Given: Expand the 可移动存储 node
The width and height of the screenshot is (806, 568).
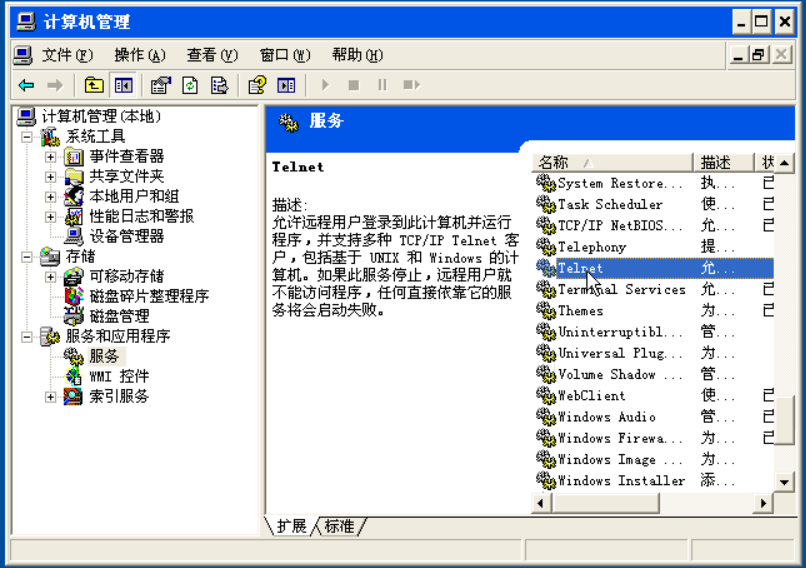Looking at the screenshot, I should 50,277.
